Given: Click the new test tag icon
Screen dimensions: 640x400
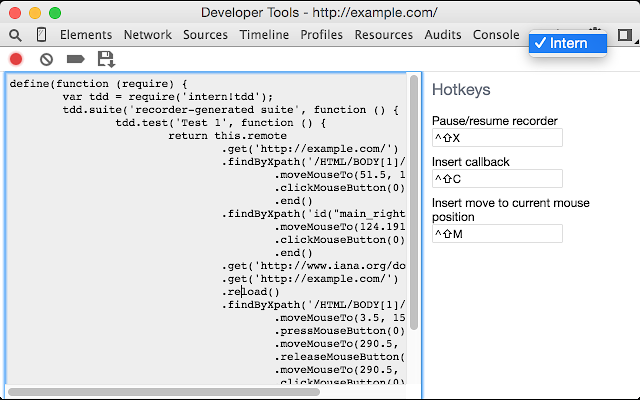Looking at the screenshot, I should point(76,59).
